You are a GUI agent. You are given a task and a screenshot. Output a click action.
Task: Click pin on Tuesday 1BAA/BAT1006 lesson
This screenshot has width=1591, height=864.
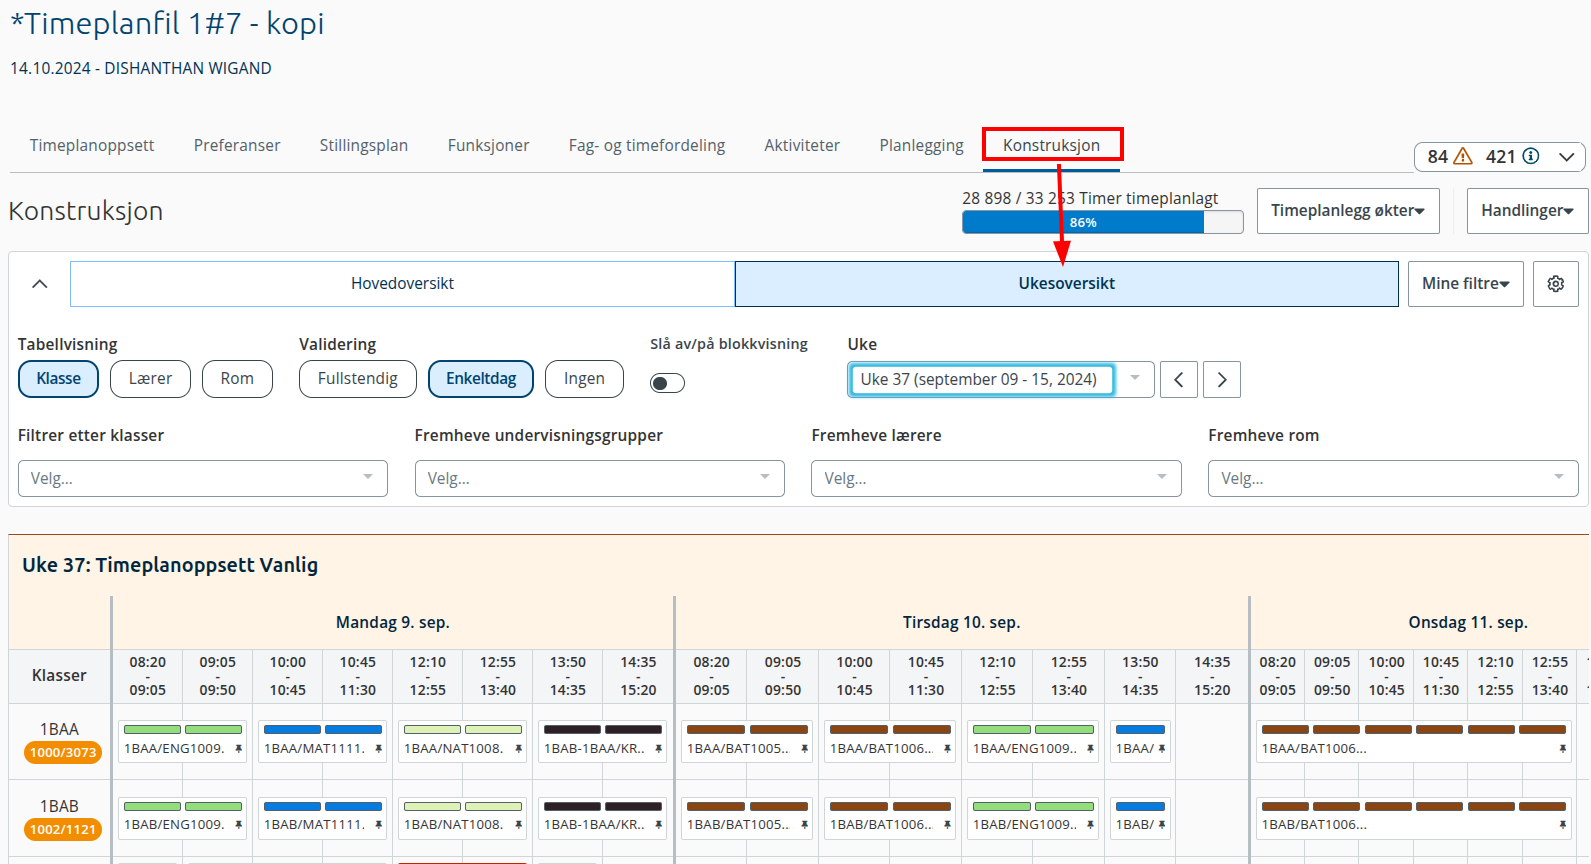[947, 749]
